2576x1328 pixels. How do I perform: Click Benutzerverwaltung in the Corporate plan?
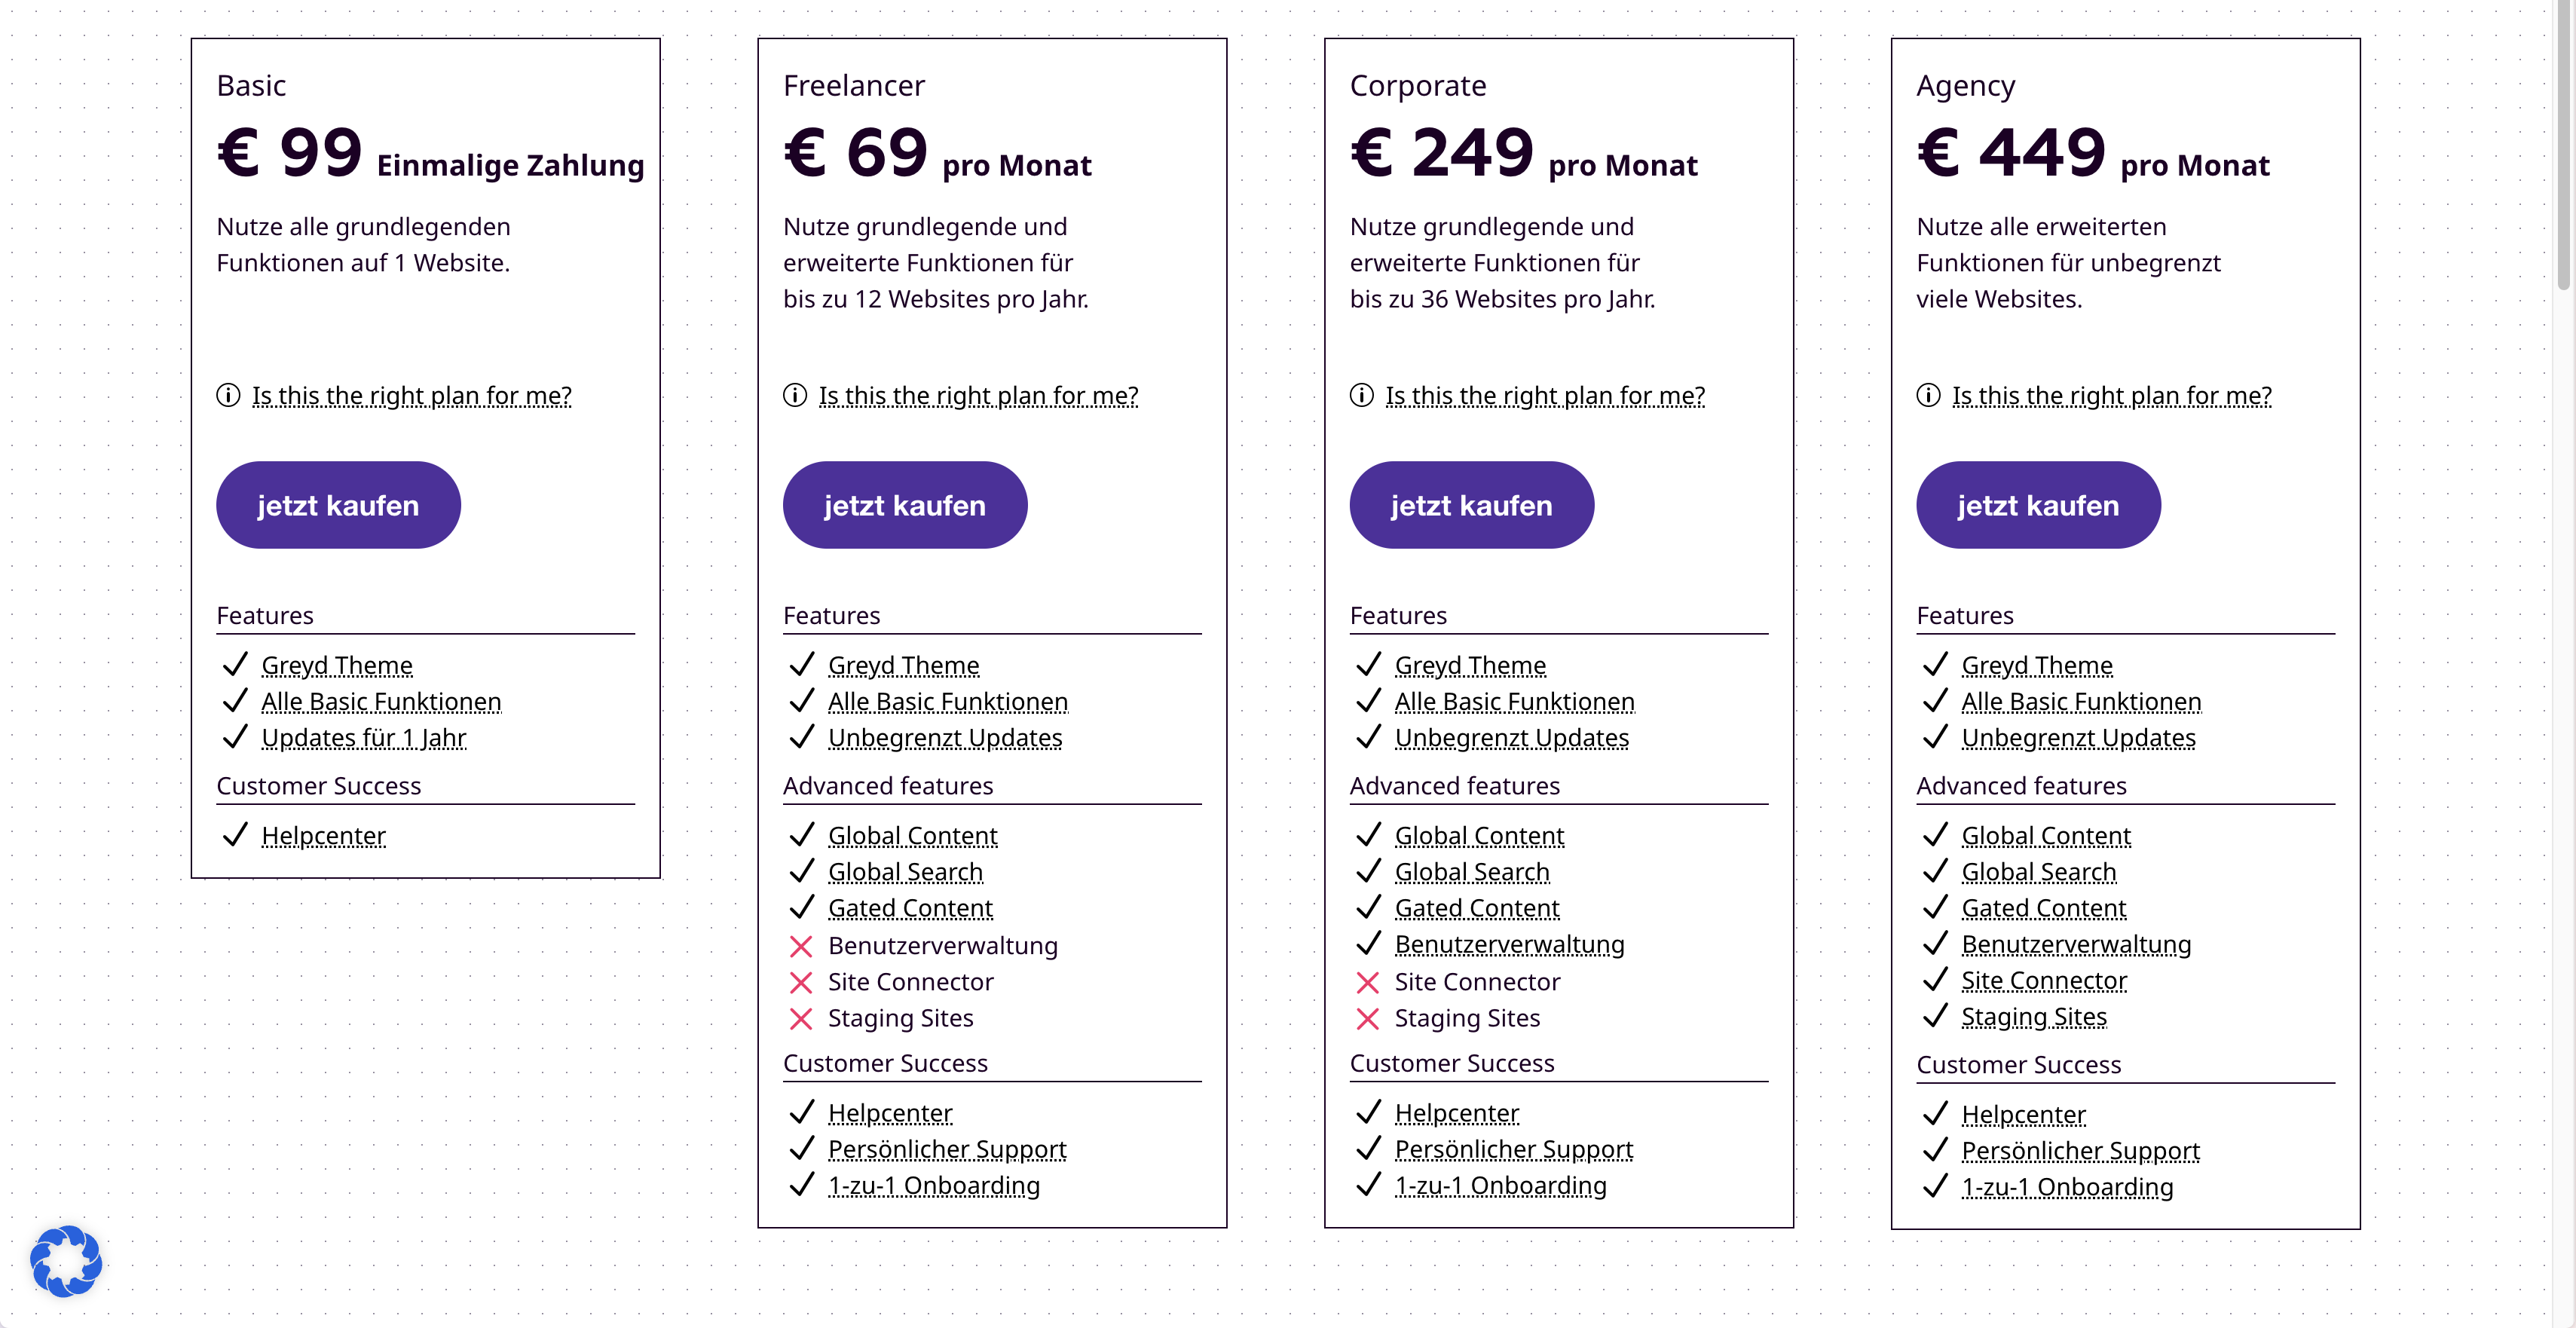1510,945
